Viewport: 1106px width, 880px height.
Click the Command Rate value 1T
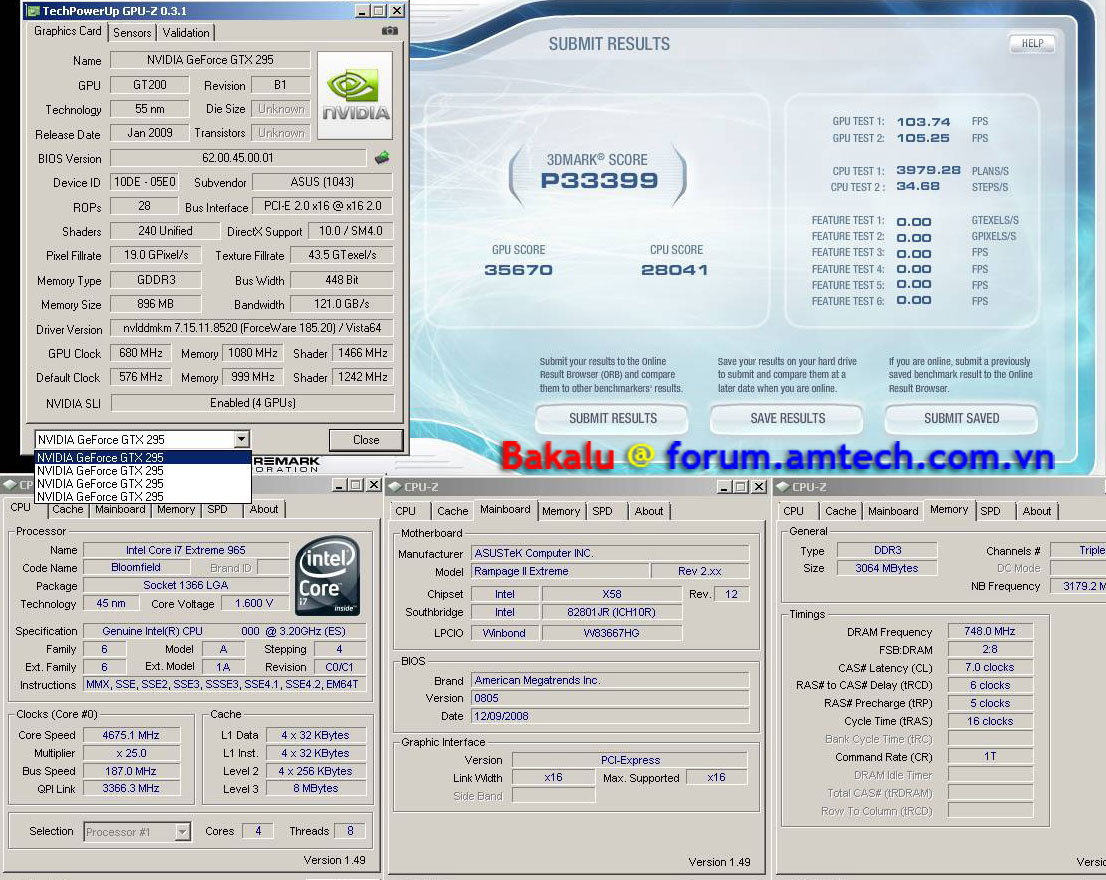pyautogui.click(x=990, y=756)
